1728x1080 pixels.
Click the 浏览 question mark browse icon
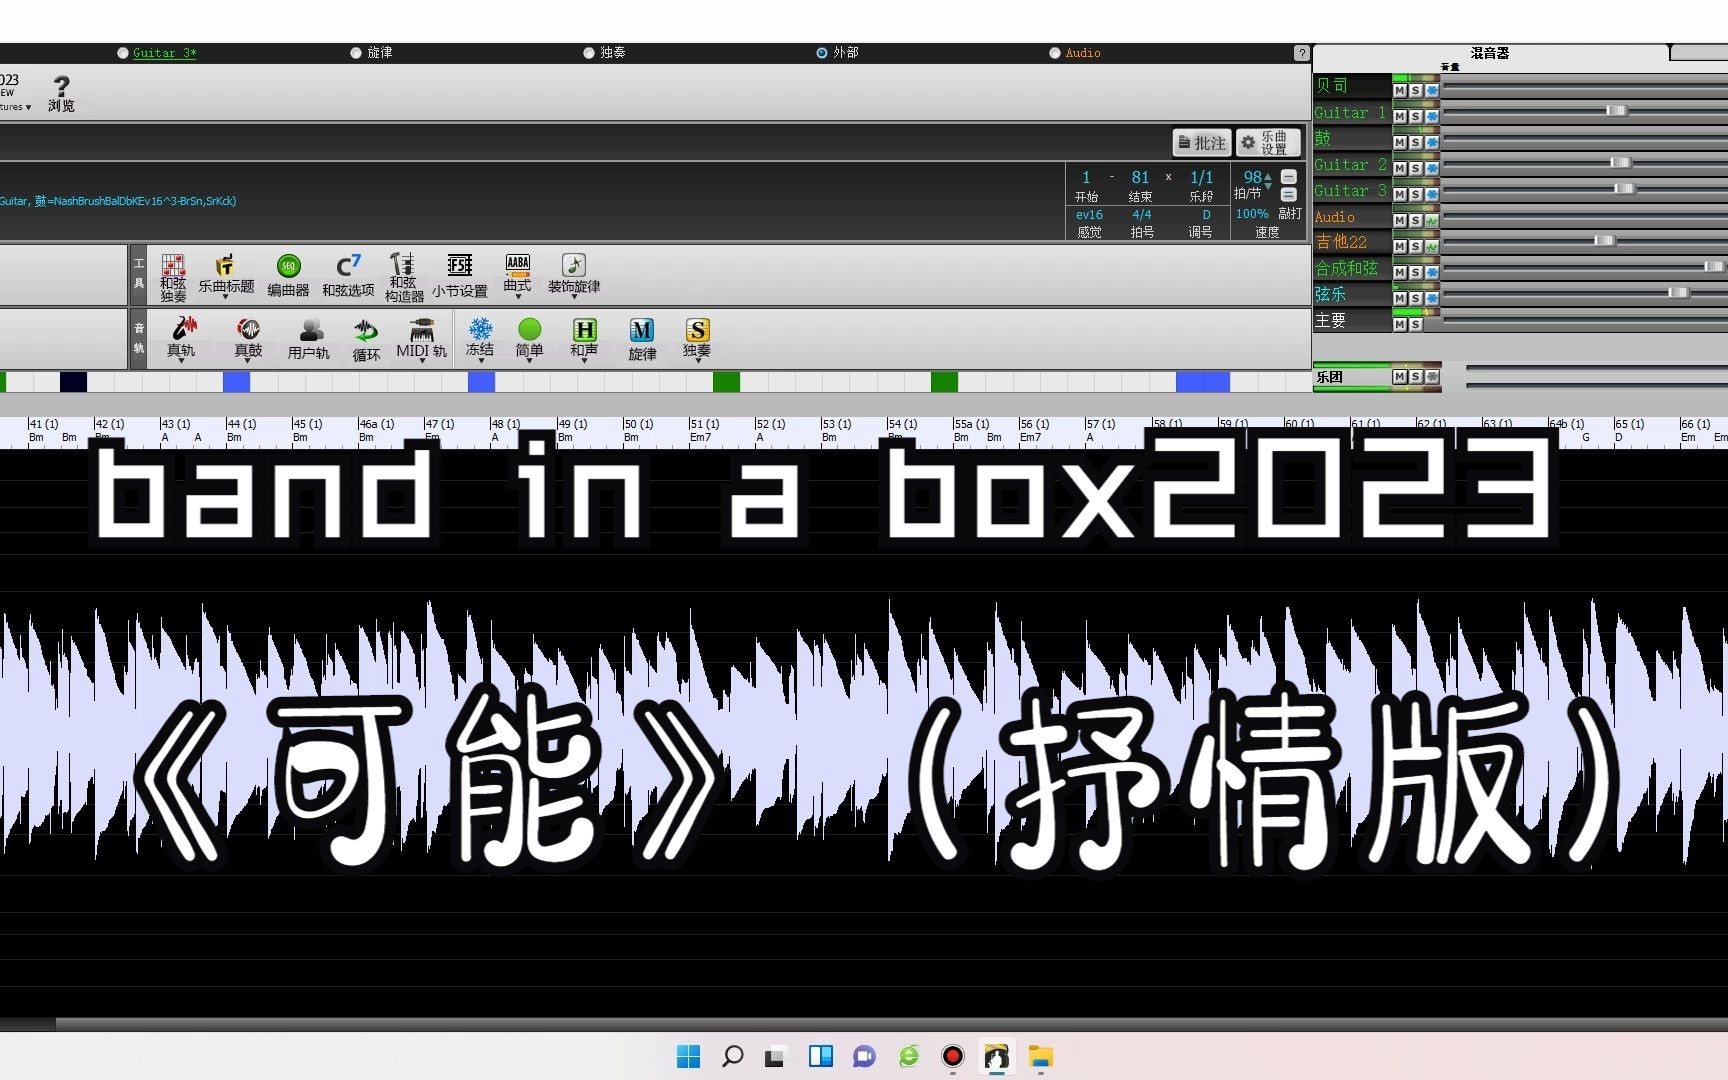click(x=61, y=93)
